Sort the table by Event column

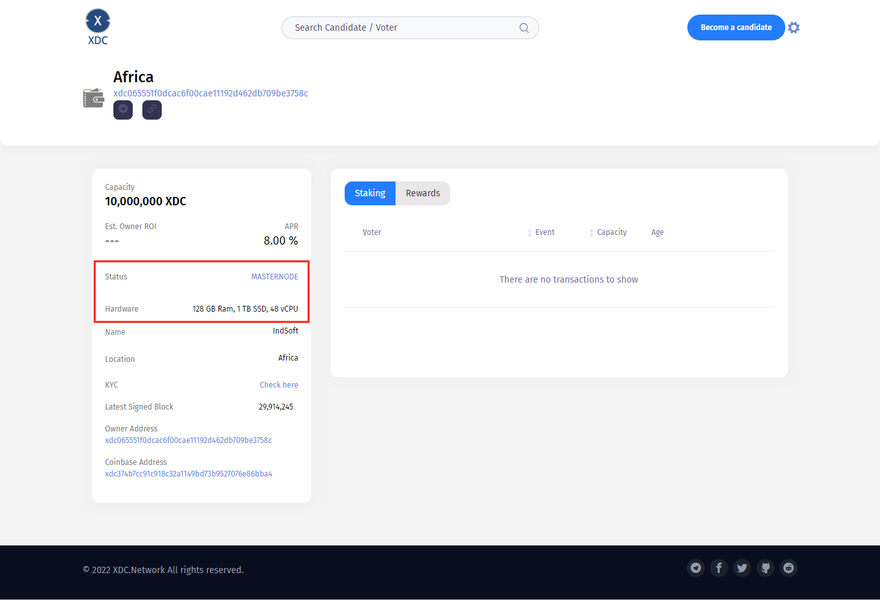tap(544, 232)
